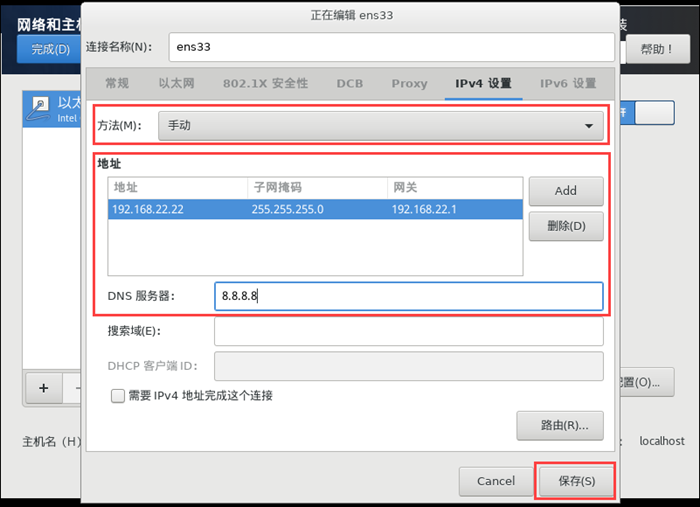Click the plus button to add a device
This screenshot has width=700, height=507.
(x=43, y=387)
